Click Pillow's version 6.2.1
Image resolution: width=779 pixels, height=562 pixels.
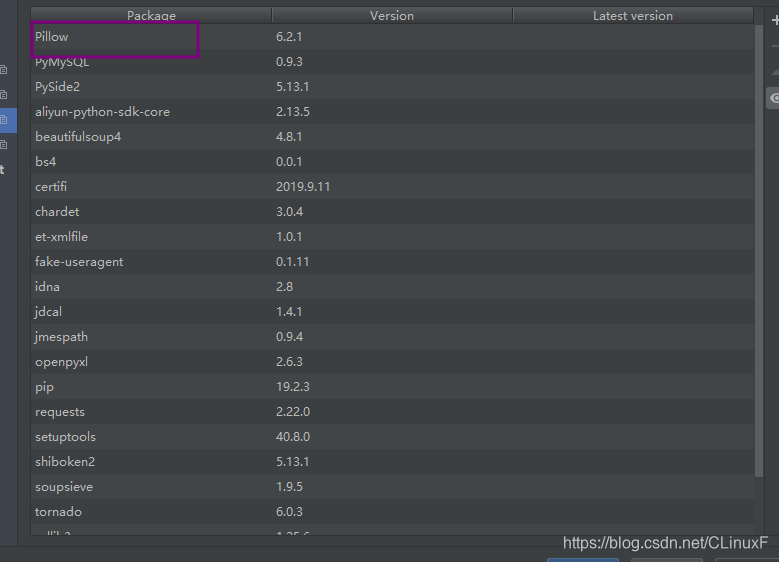289,37
